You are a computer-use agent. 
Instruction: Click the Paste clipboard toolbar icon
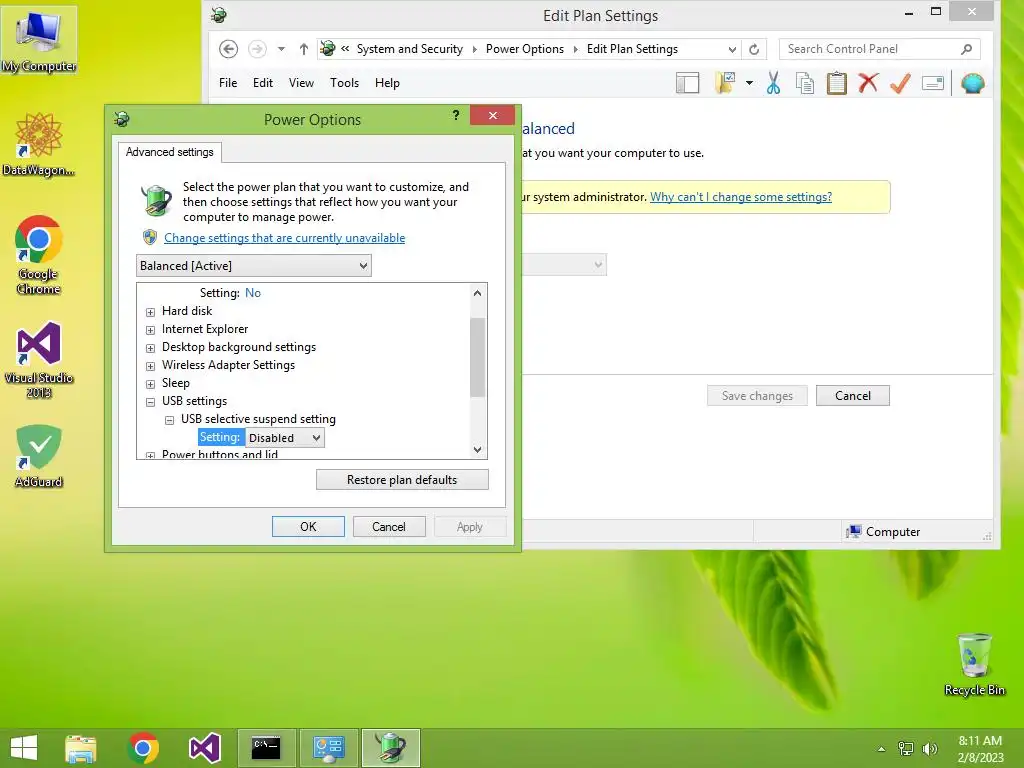836,83
